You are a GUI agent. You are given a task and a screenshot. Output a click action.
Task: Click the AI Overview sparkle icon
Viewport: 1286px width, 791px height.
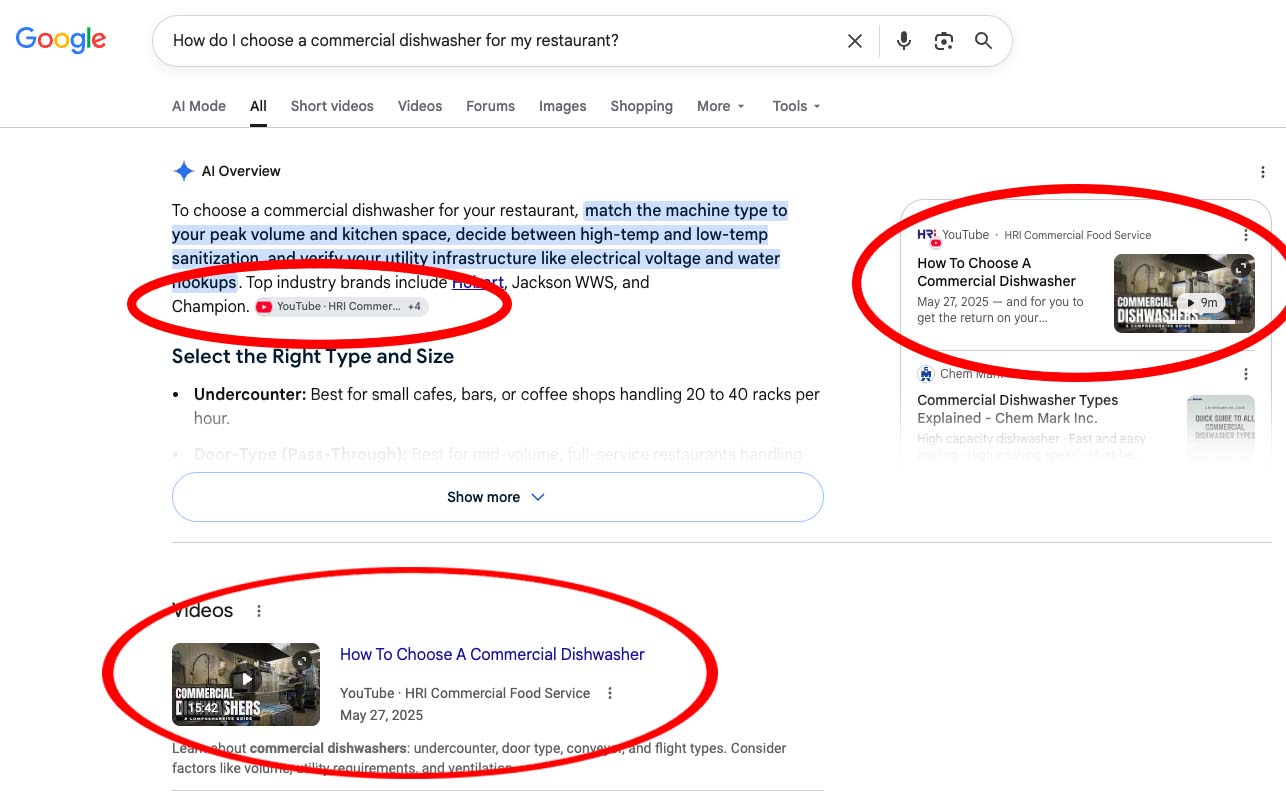click(184, 171)
